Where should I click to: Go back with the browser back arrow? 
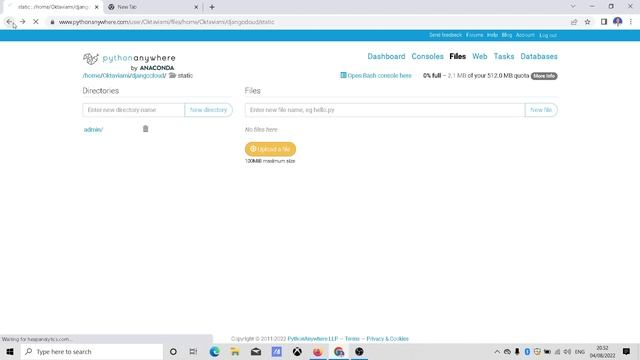9,22
